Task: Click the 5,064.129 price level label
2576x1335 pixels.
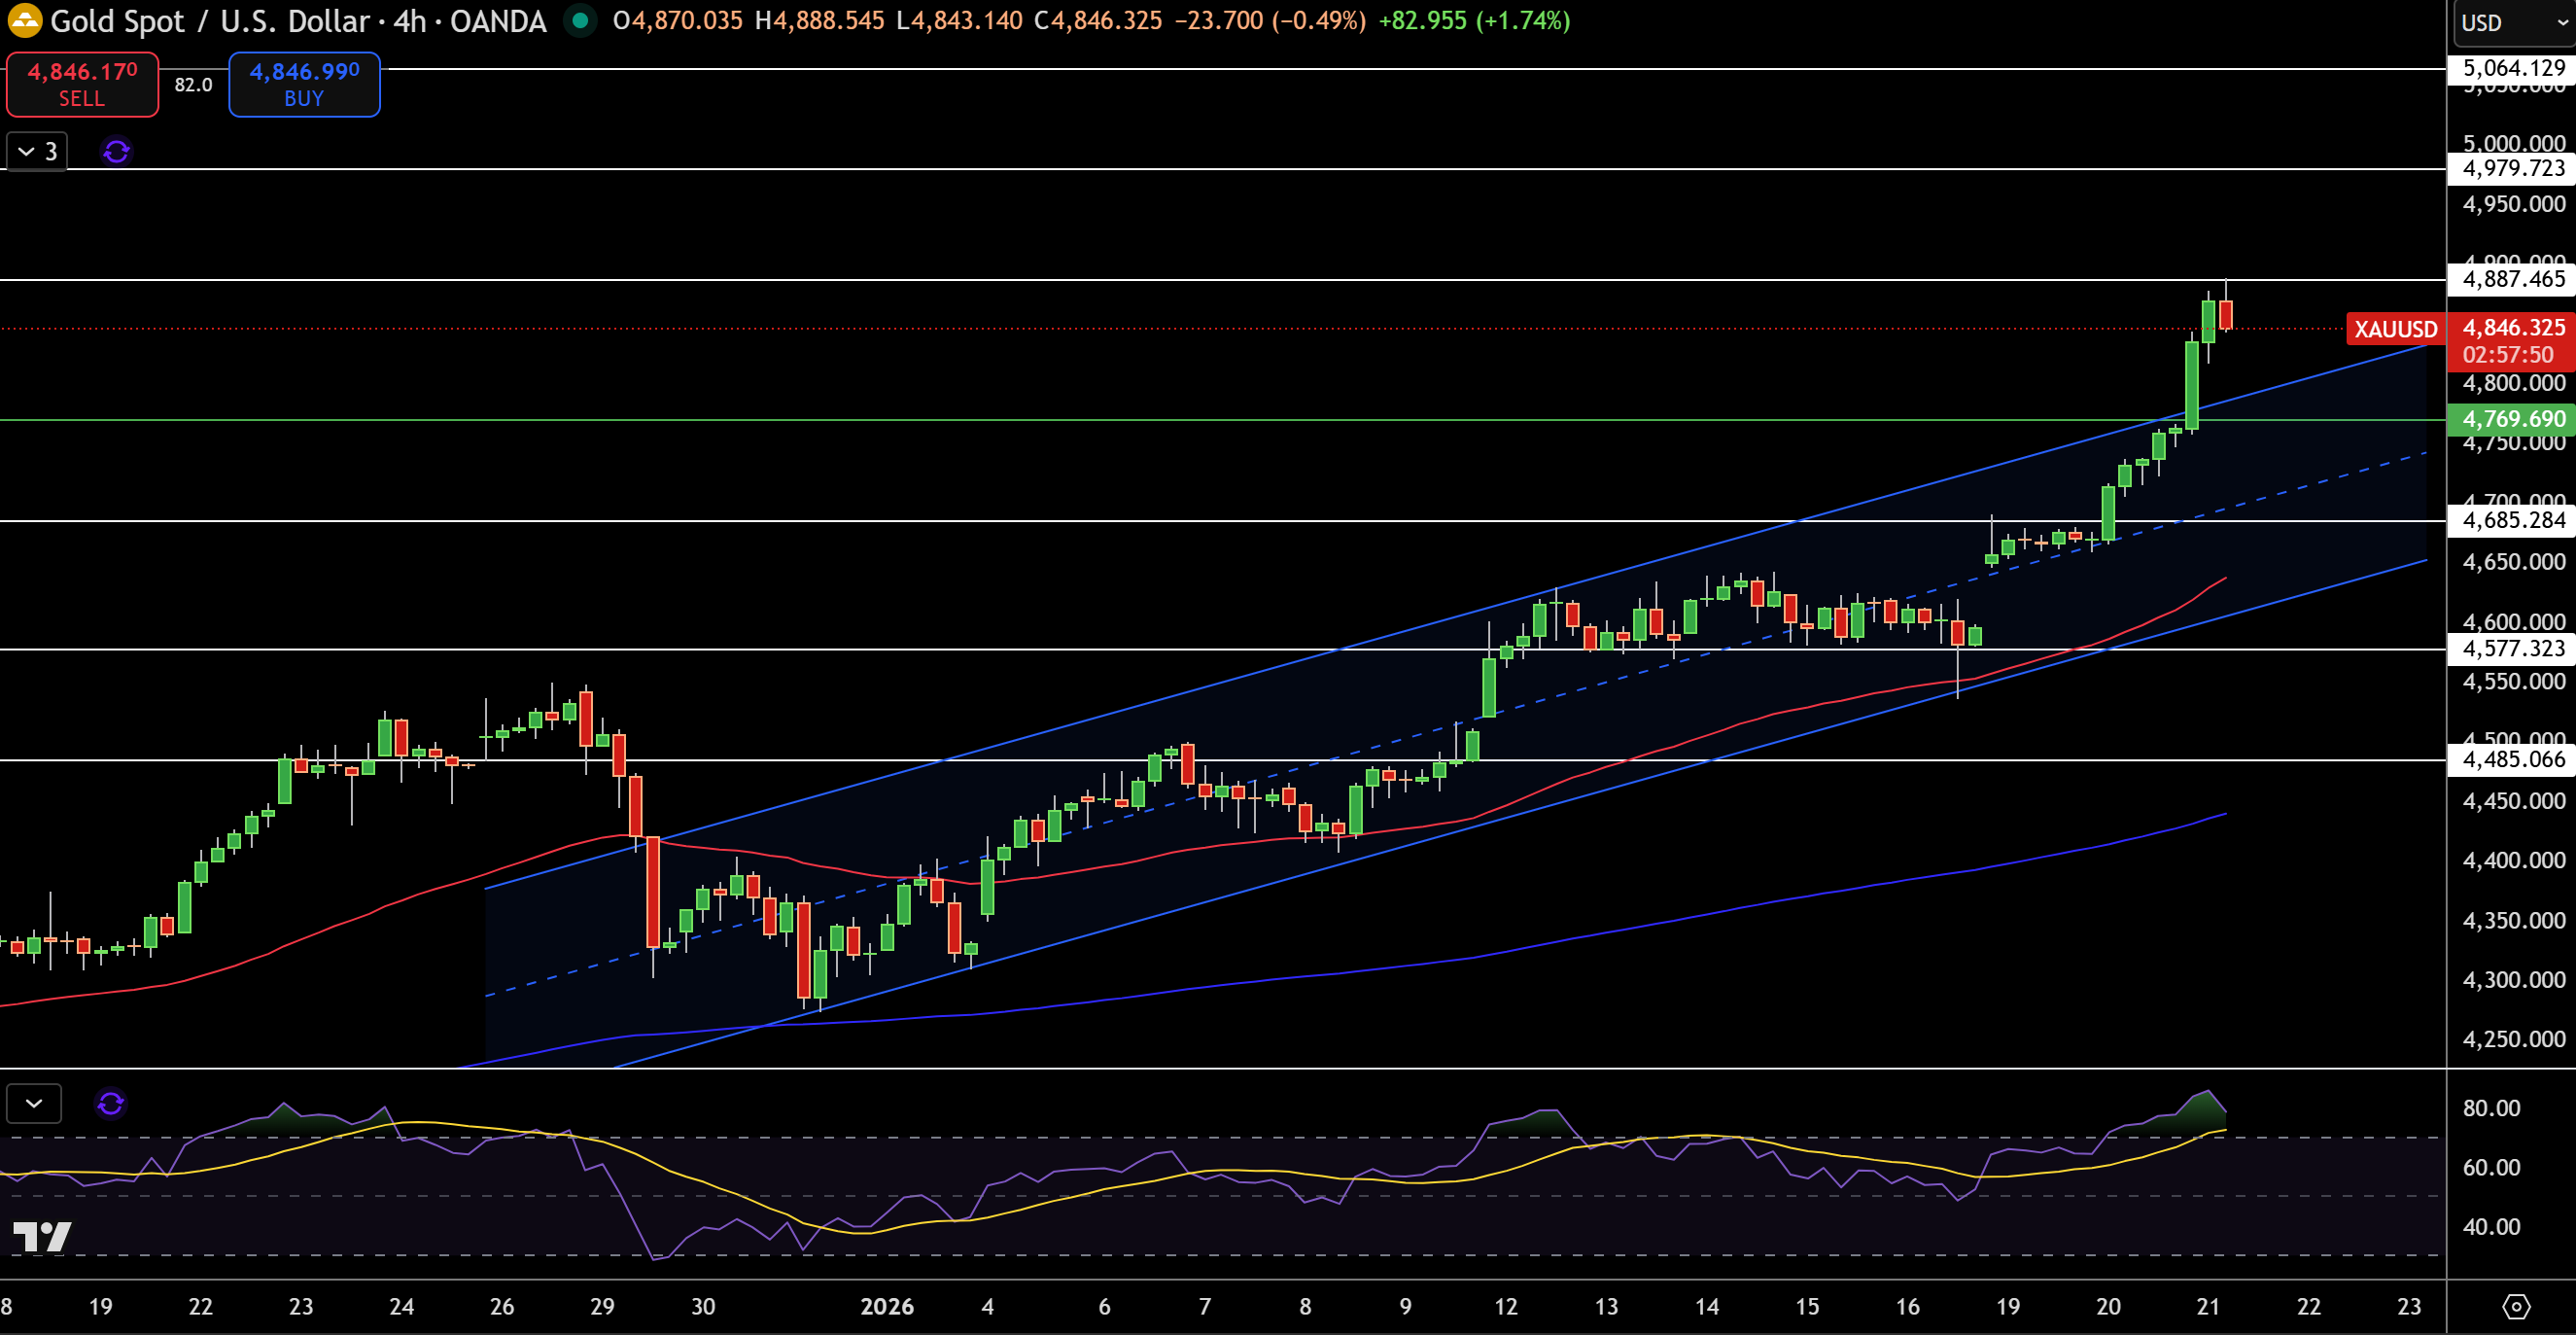Action: tap(2512, 69)
